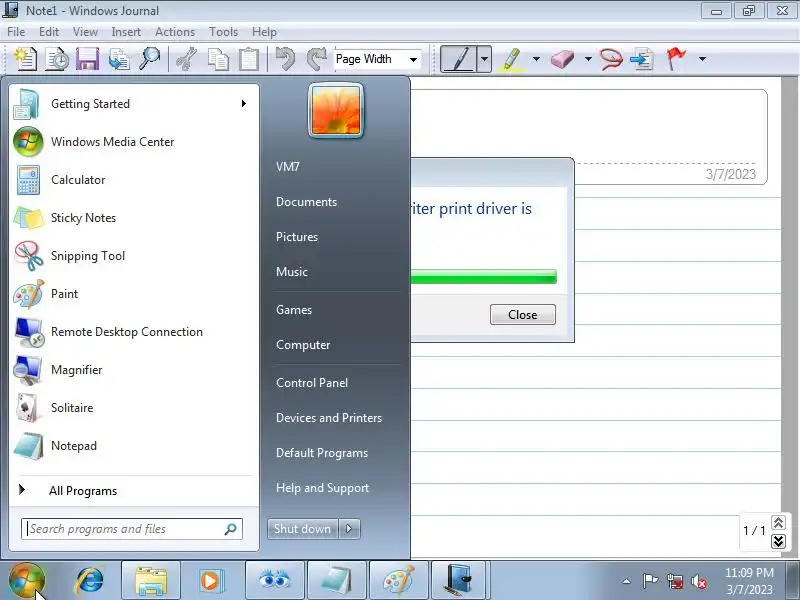Select the Lasso selection tool
800x600 pixels.
coord(610,59)
